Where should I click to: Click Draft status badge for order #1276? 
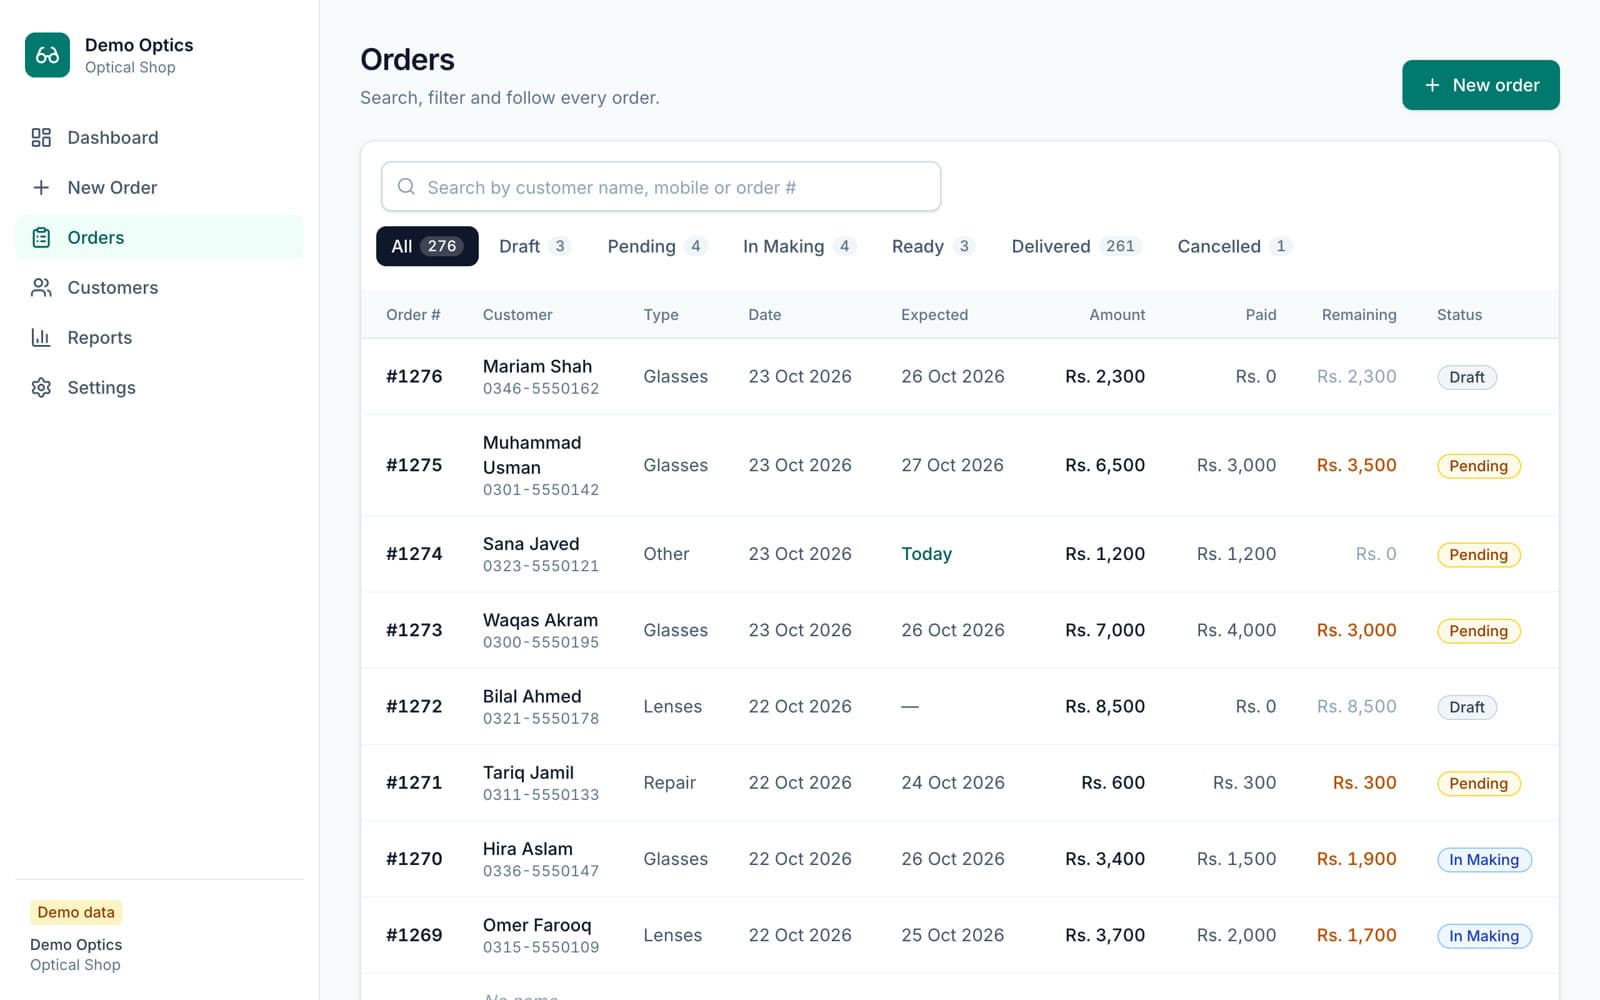click(x=1467, y=377)
